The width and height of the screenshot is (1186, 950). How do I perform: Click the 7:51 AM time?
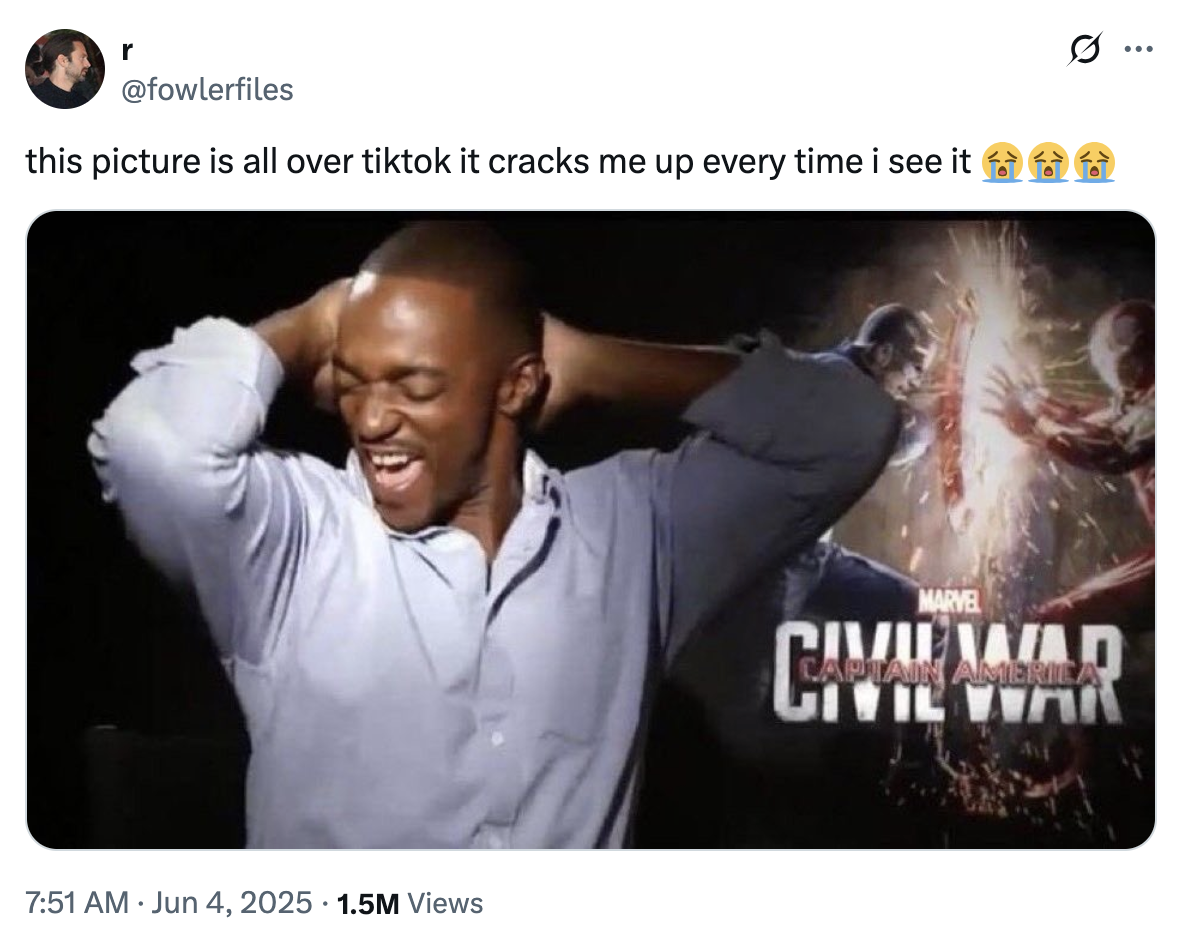pyautogui.click(x=78, y=903)
